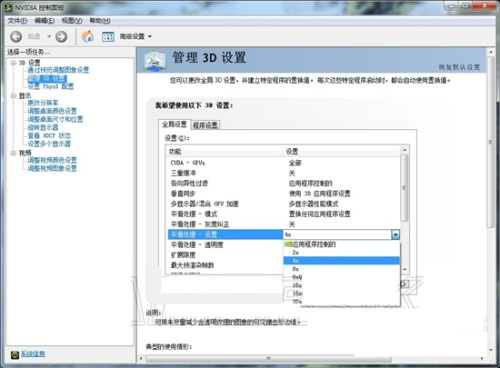Select the highlighted 平滑处理 - 设置 row
The width and height of the screenshot is (500, 368).
225,235
